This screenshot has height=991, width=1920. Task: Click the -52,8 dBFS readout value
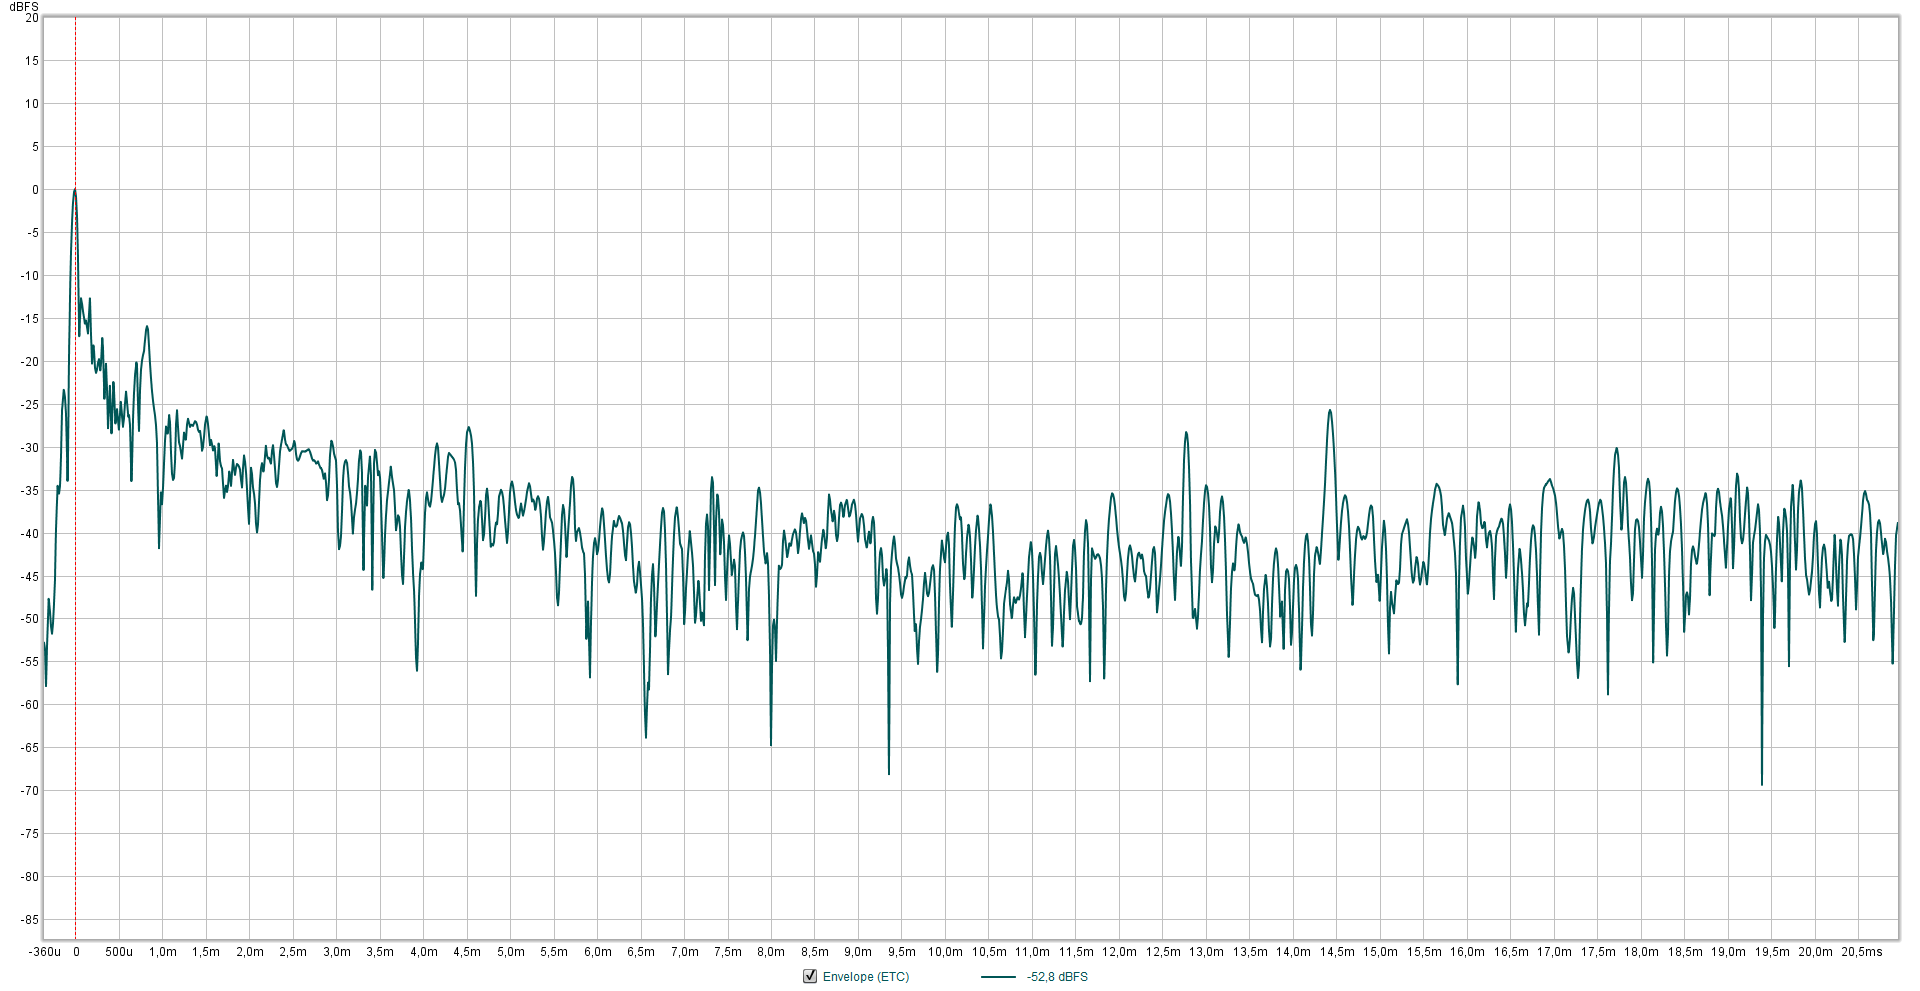(x=1057, y=977)
